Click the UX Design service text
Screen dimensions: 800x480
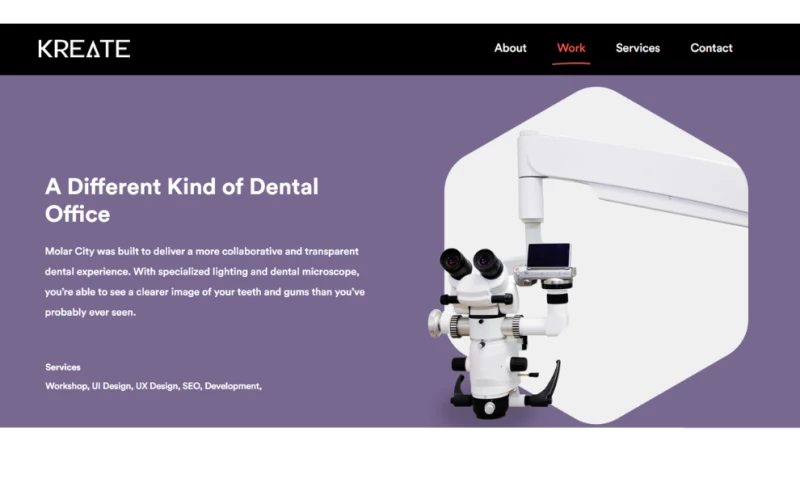pos(157,386)
